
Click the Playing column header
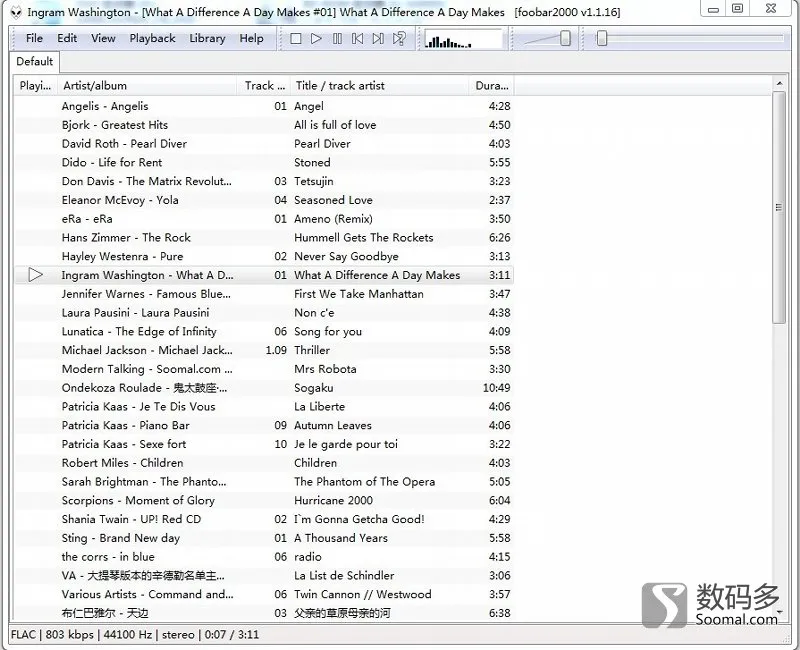pyautogui.click(x=35, y=86)
